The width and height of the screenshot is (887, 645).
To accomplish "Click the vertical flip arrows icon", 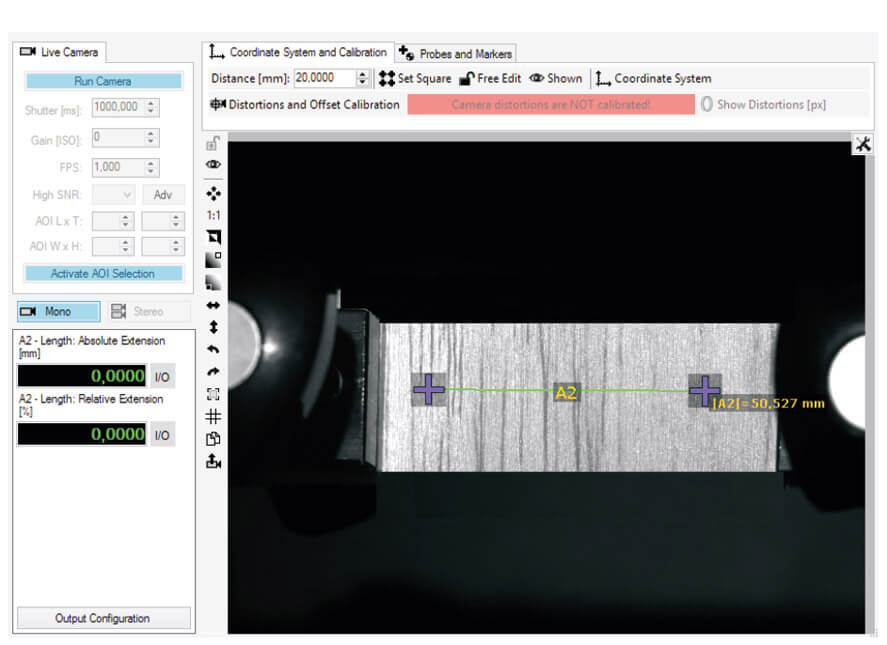I will click(x=213, y=327).
